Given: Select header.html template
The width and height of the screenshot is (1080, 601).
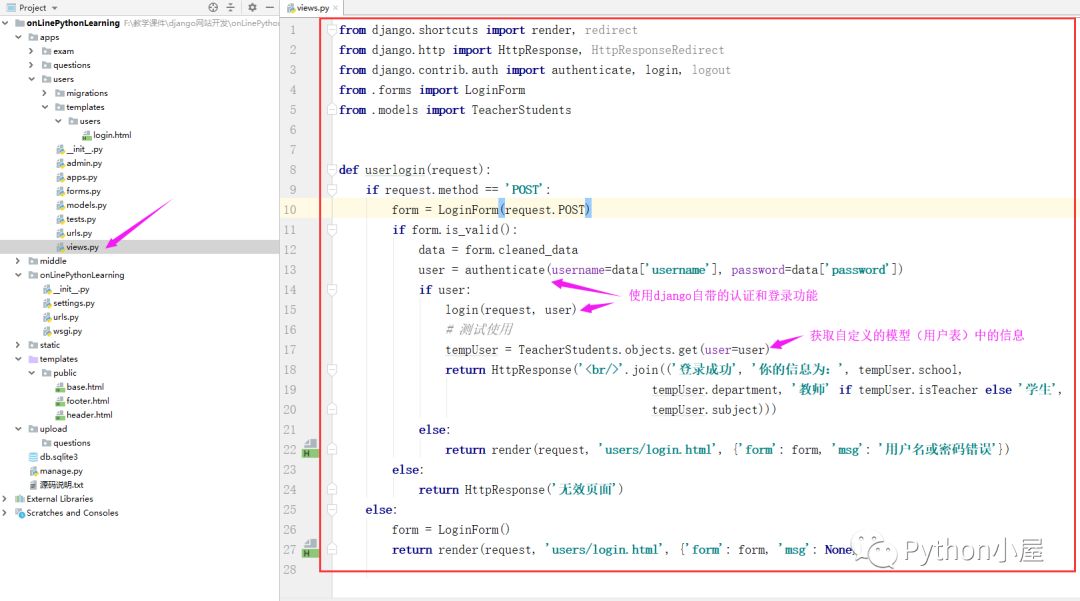Looking at the screenshot, I should point(89,415).
